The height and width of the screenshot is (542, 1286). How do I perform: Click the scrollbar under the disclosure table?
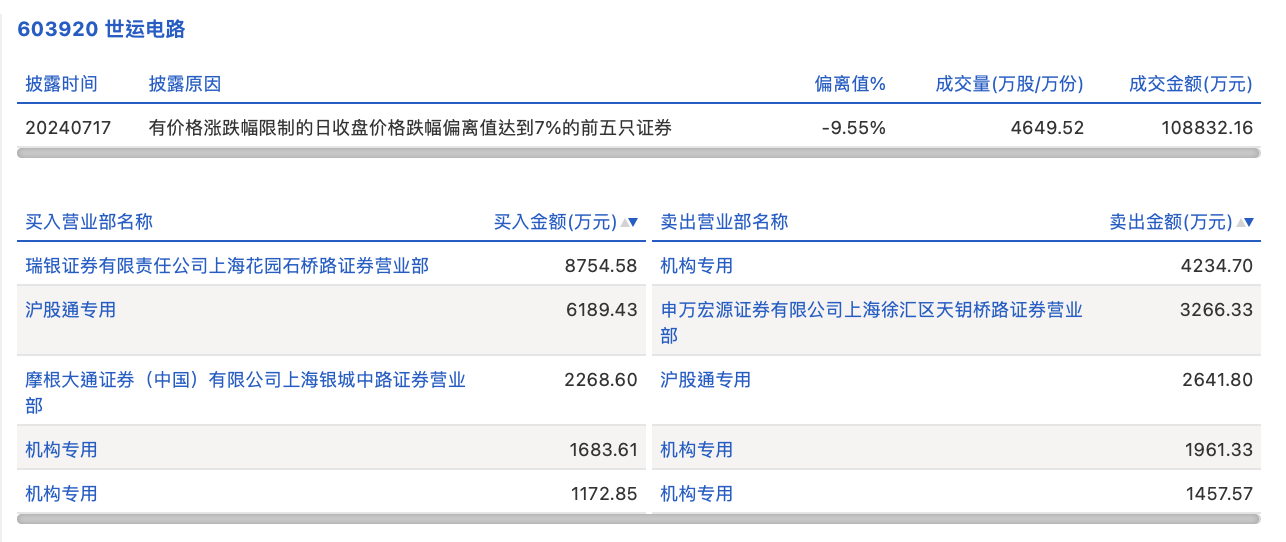[x=638, y=153]
